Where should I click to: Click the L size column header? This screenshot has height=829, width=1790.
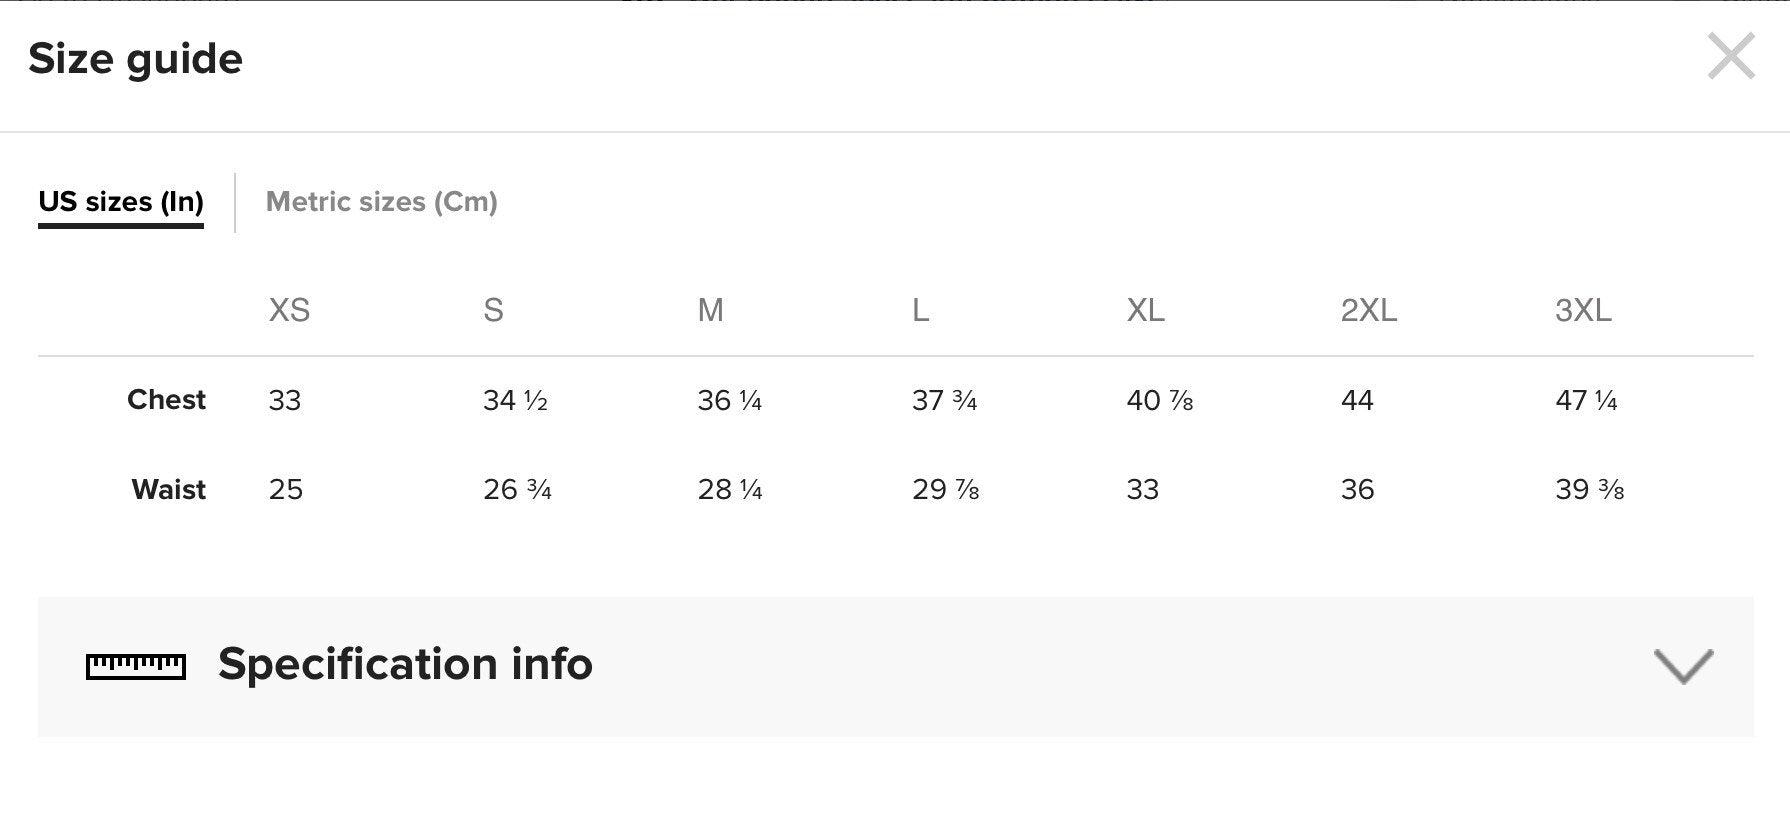pos(920,310)
